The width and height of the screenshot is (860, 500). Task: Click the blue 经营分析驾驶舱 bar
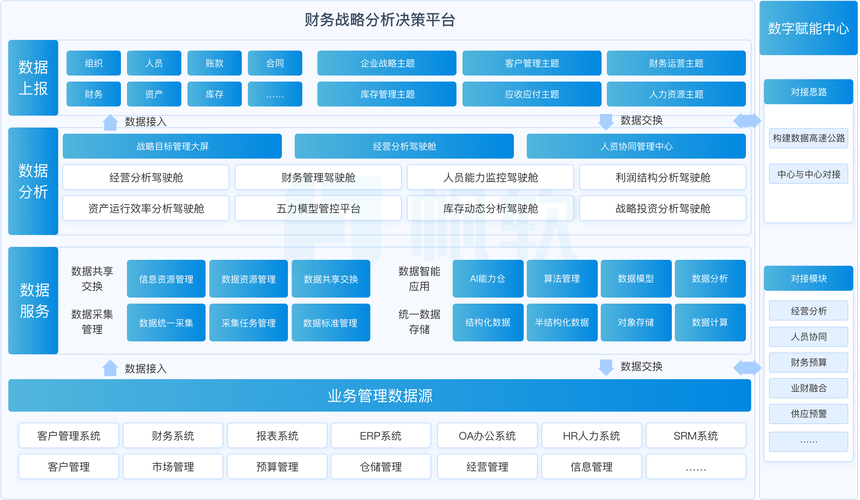coord(404,146)
